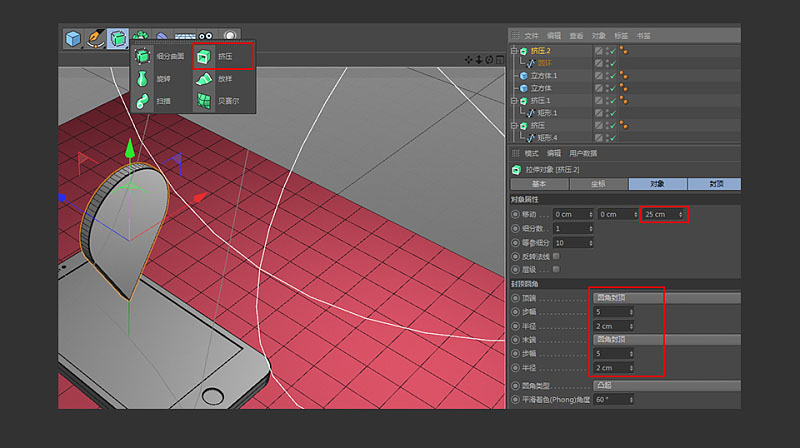This screenshot has width=800, height=448.
Task: Select the blue cube primitive tool
Action: click(73, 39)
